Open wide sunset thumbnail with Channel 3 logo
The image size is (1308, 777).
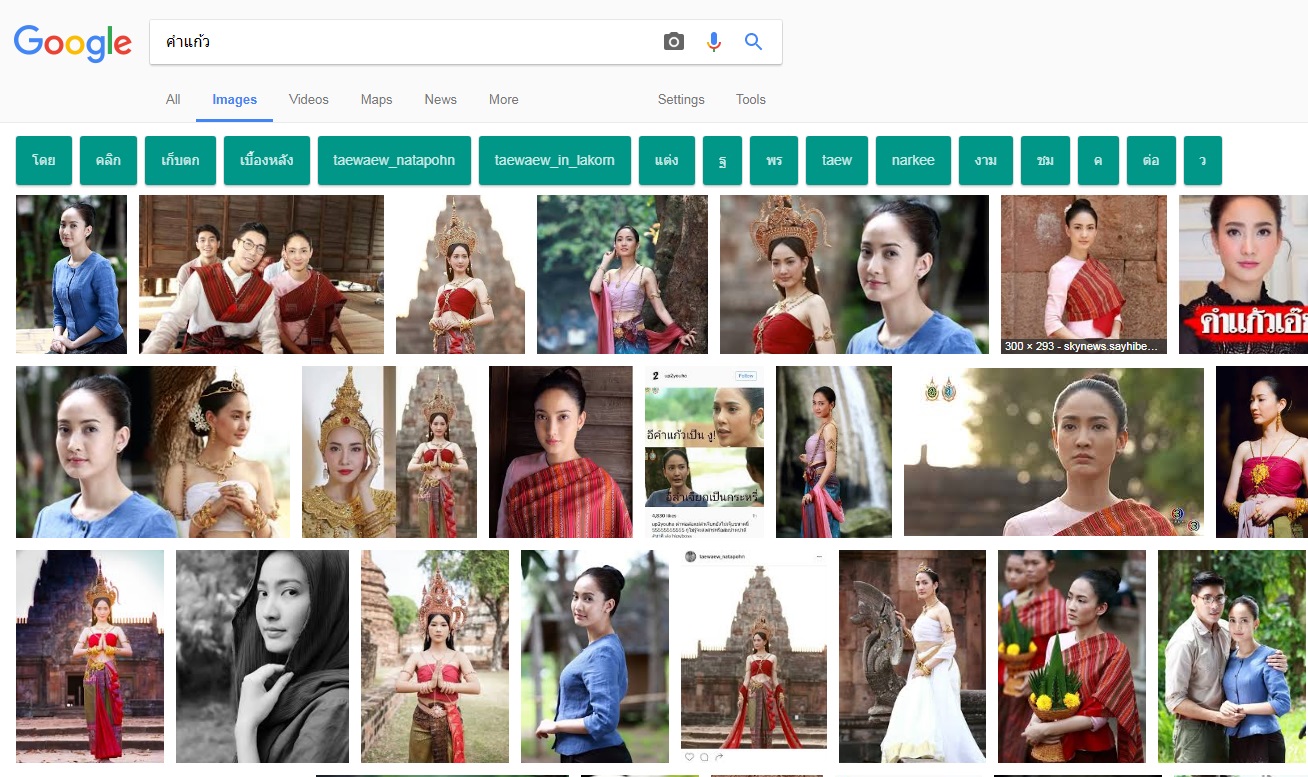tap(1054, 452)
